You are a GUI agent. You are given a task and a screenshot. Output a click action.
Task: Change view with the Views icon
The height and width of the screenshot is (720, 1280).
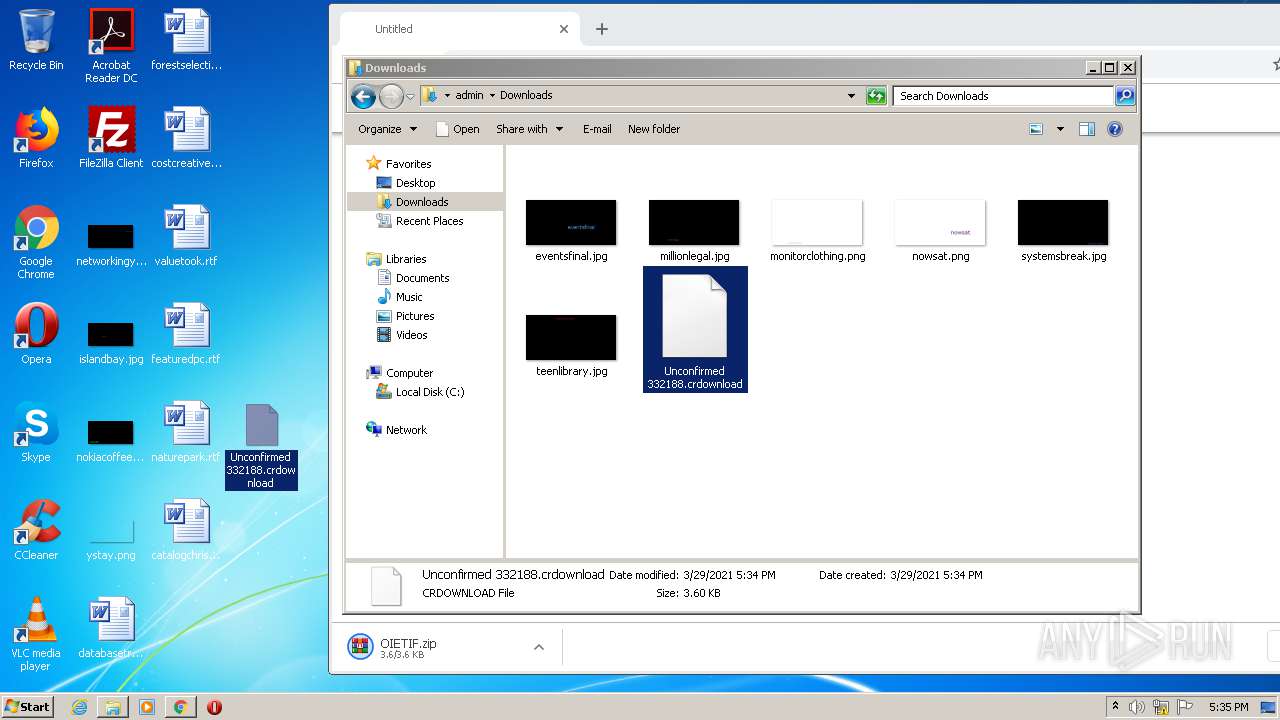click(x=1036, y=129)
